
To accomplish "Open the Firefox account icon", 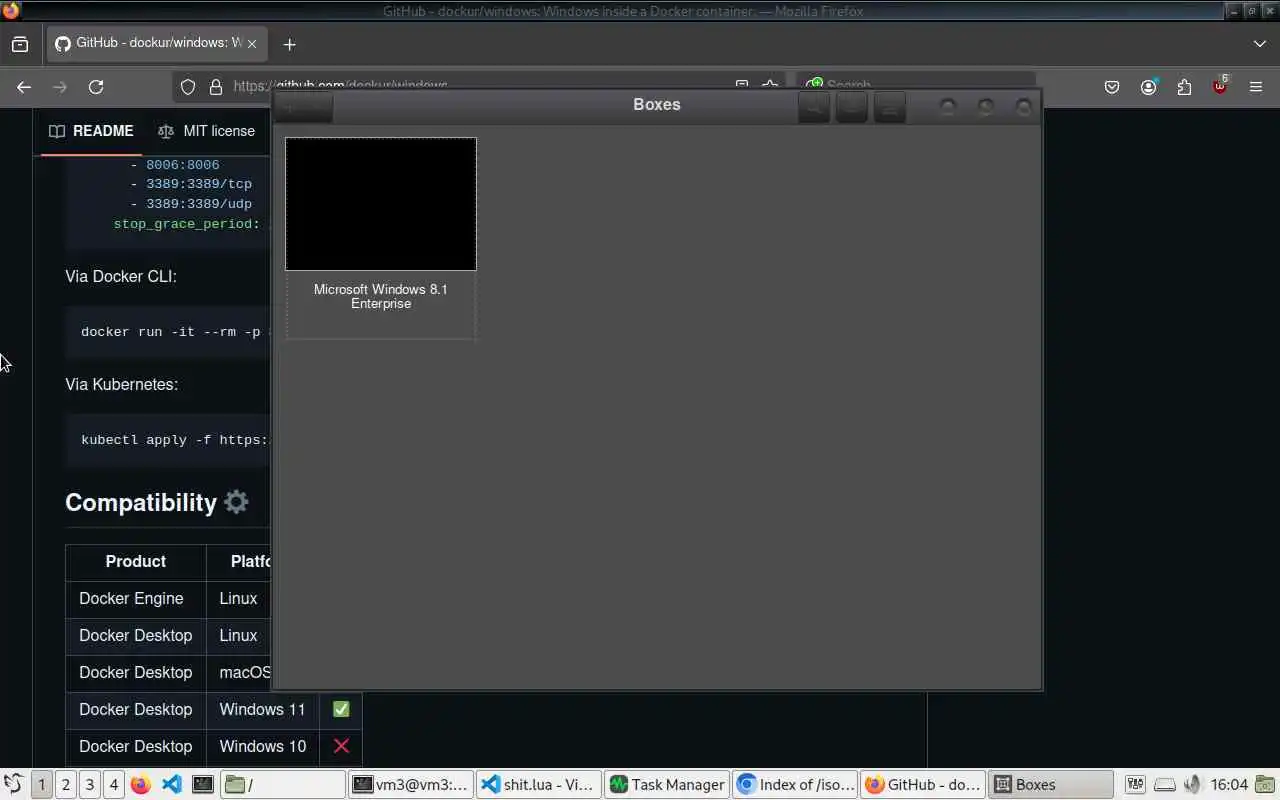I will [1149, 87].
